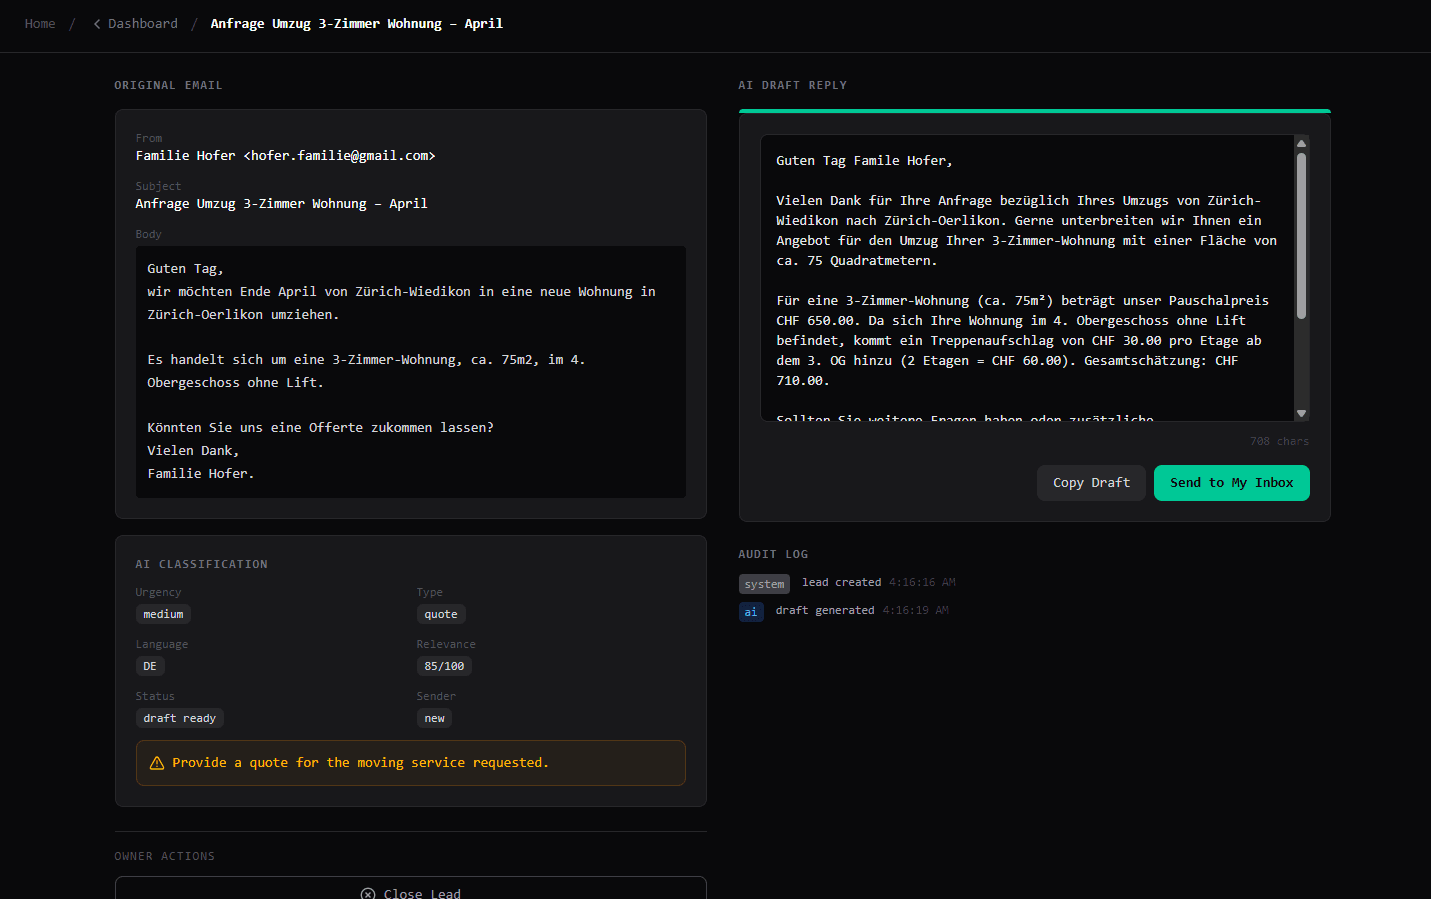Image resolution: width=1431 pixels, height=899 pixels.
Task: Copy the AI draft reply
Action: click(1091, 483)
